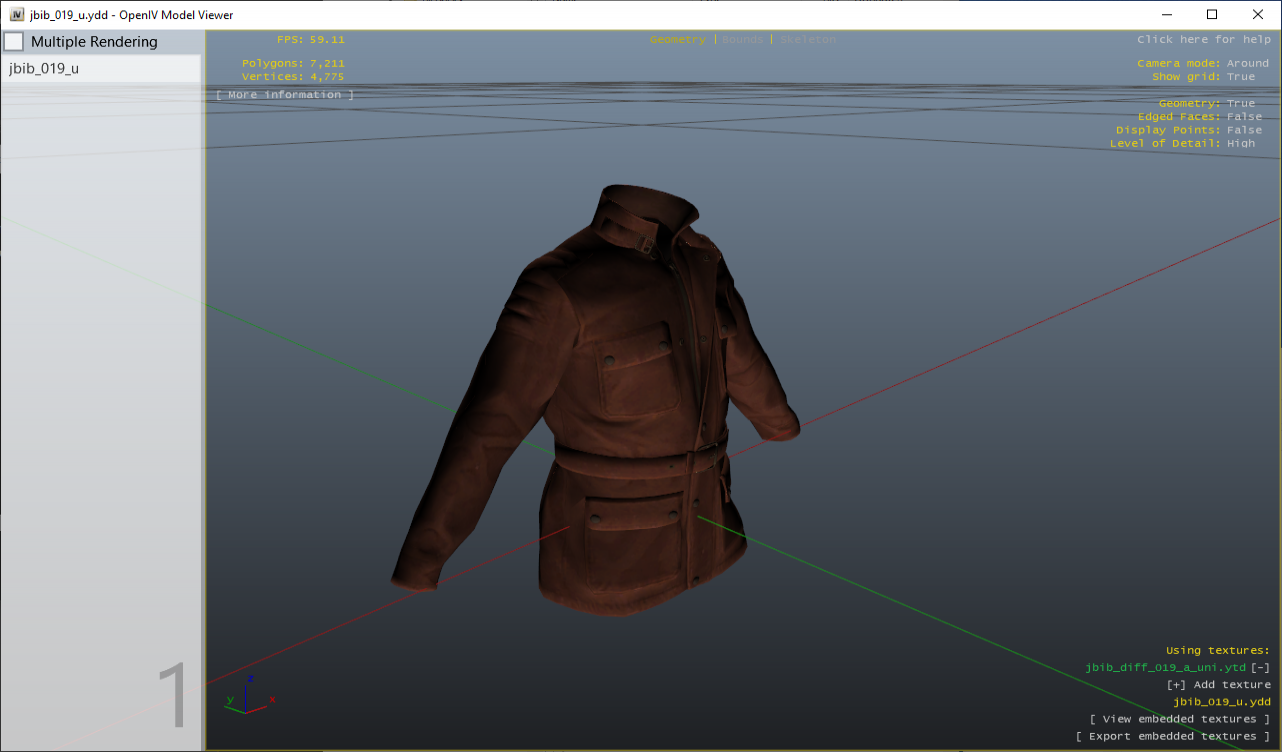Remove texture jbib_diff_019_a_uni.ytd with the [-] control
The height and width of the screenshot is (752, 1282).
pos(1259,667)
